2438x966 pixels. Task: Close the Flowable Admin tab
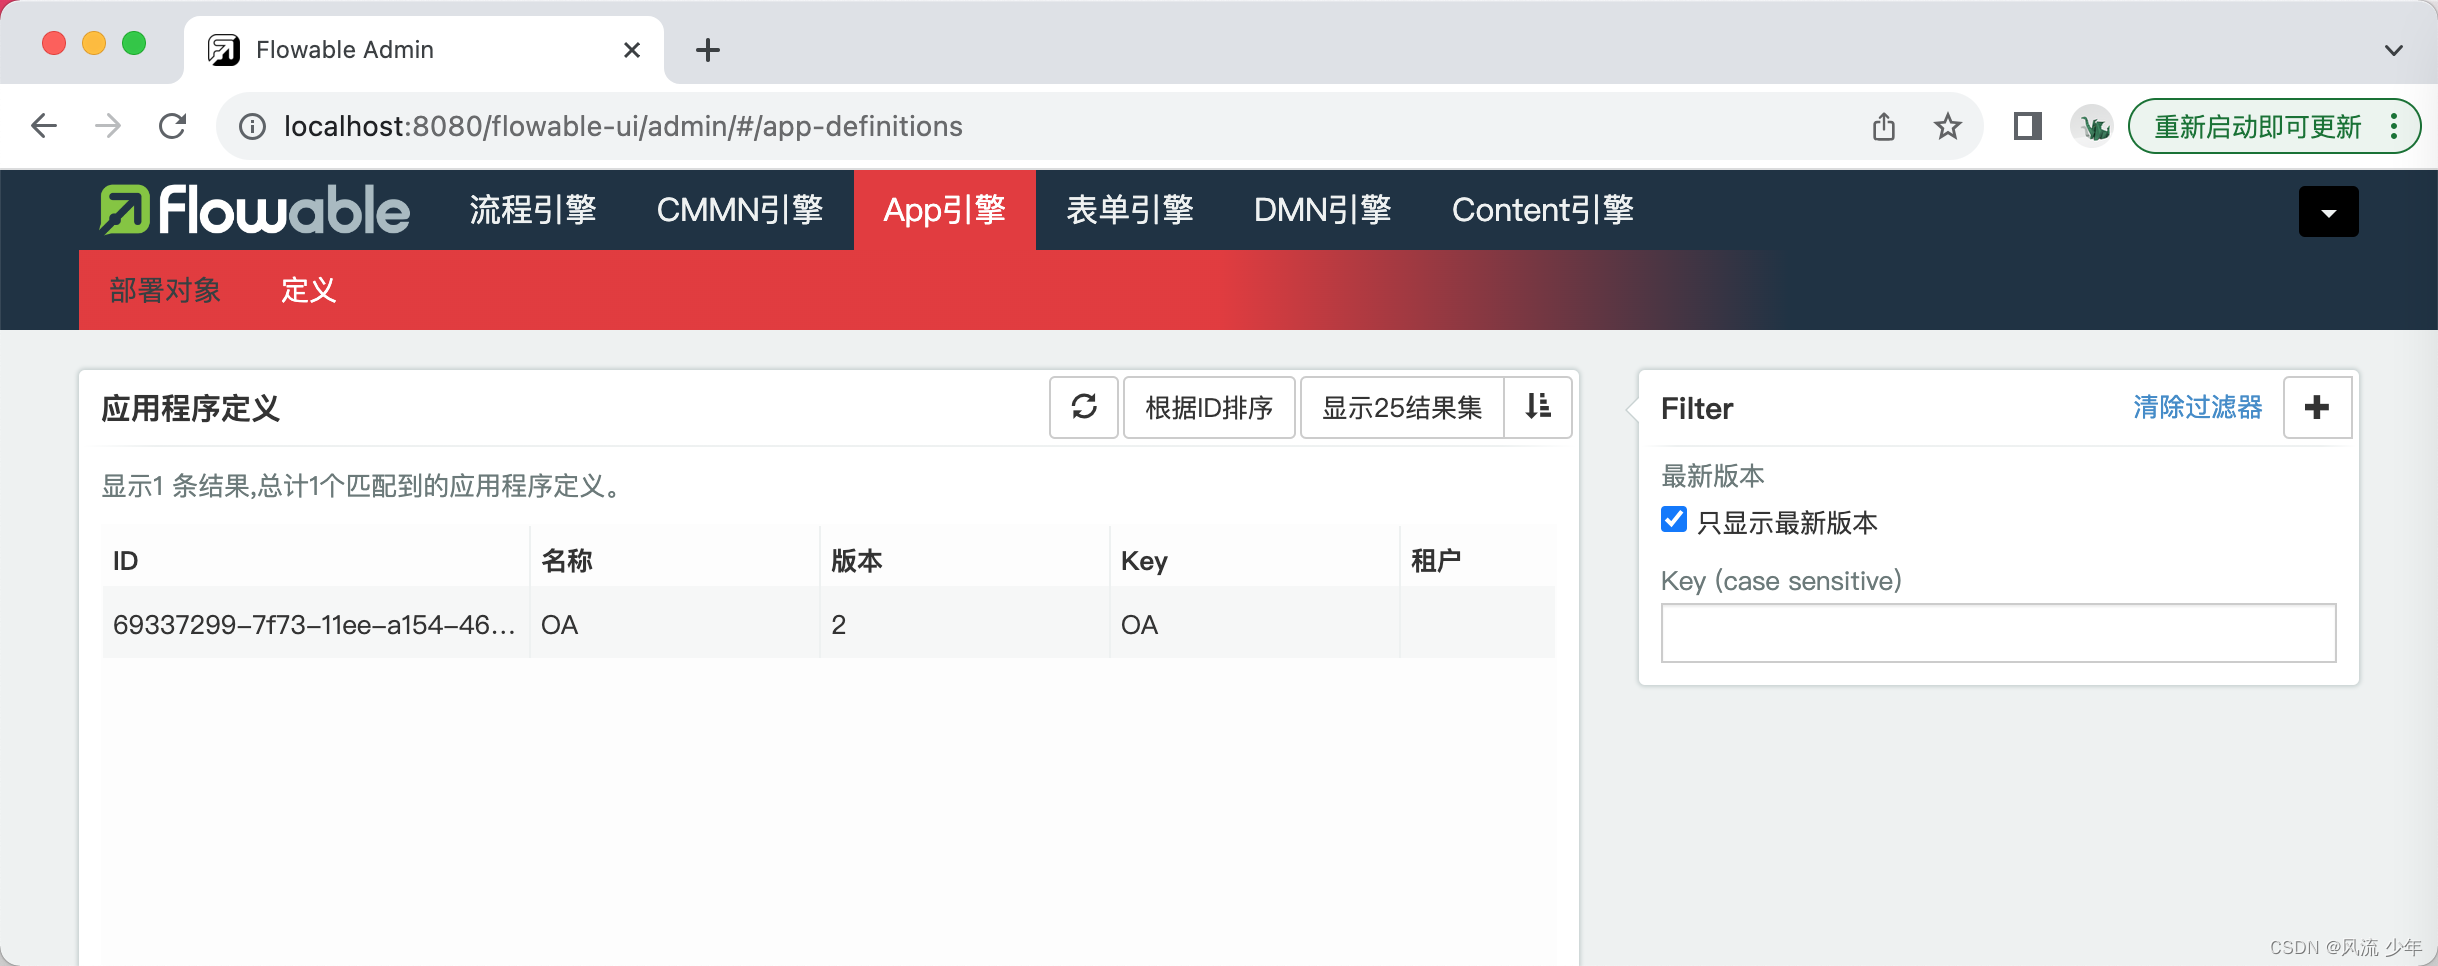pos(632,50)
